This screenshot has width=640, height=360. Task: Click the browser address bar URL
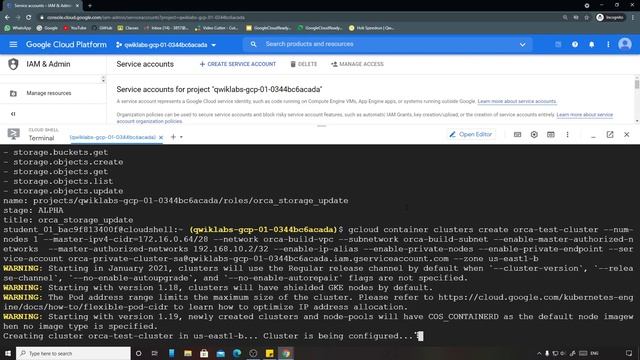pyautogui.click(x=146, y=18)
